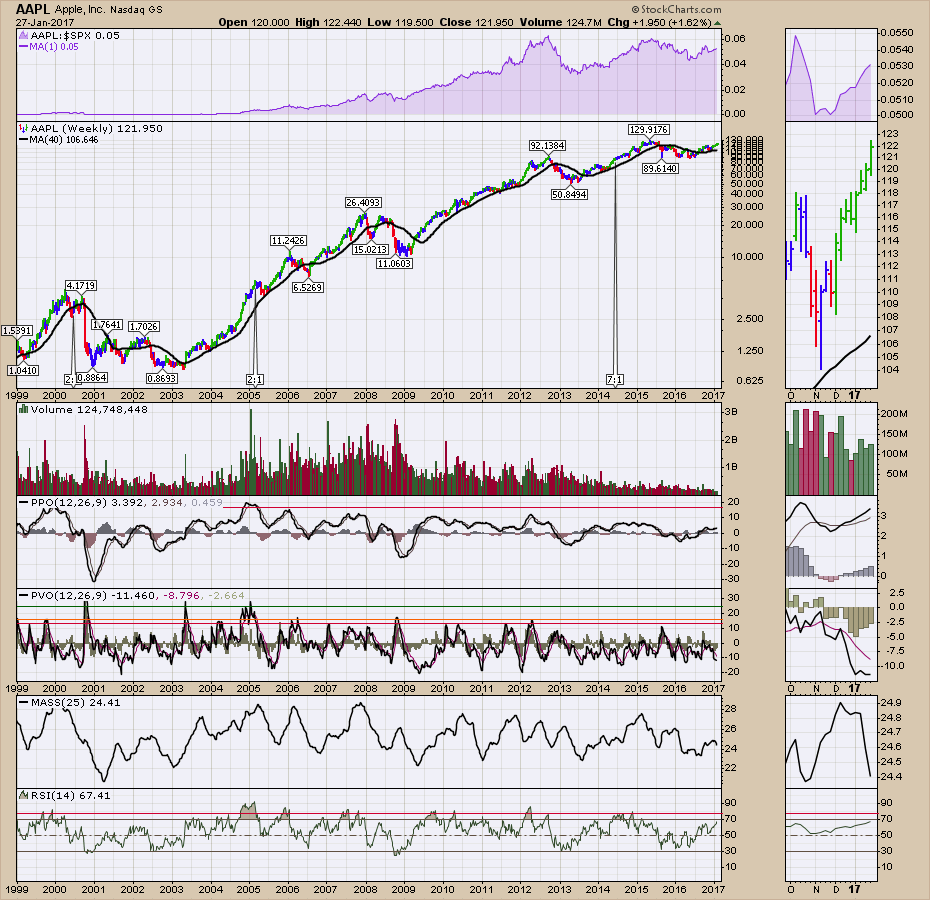This screenshot has height=900, width=930.
Task: Click the 26.4093 price peak annotation
Action: click(363, 202)
